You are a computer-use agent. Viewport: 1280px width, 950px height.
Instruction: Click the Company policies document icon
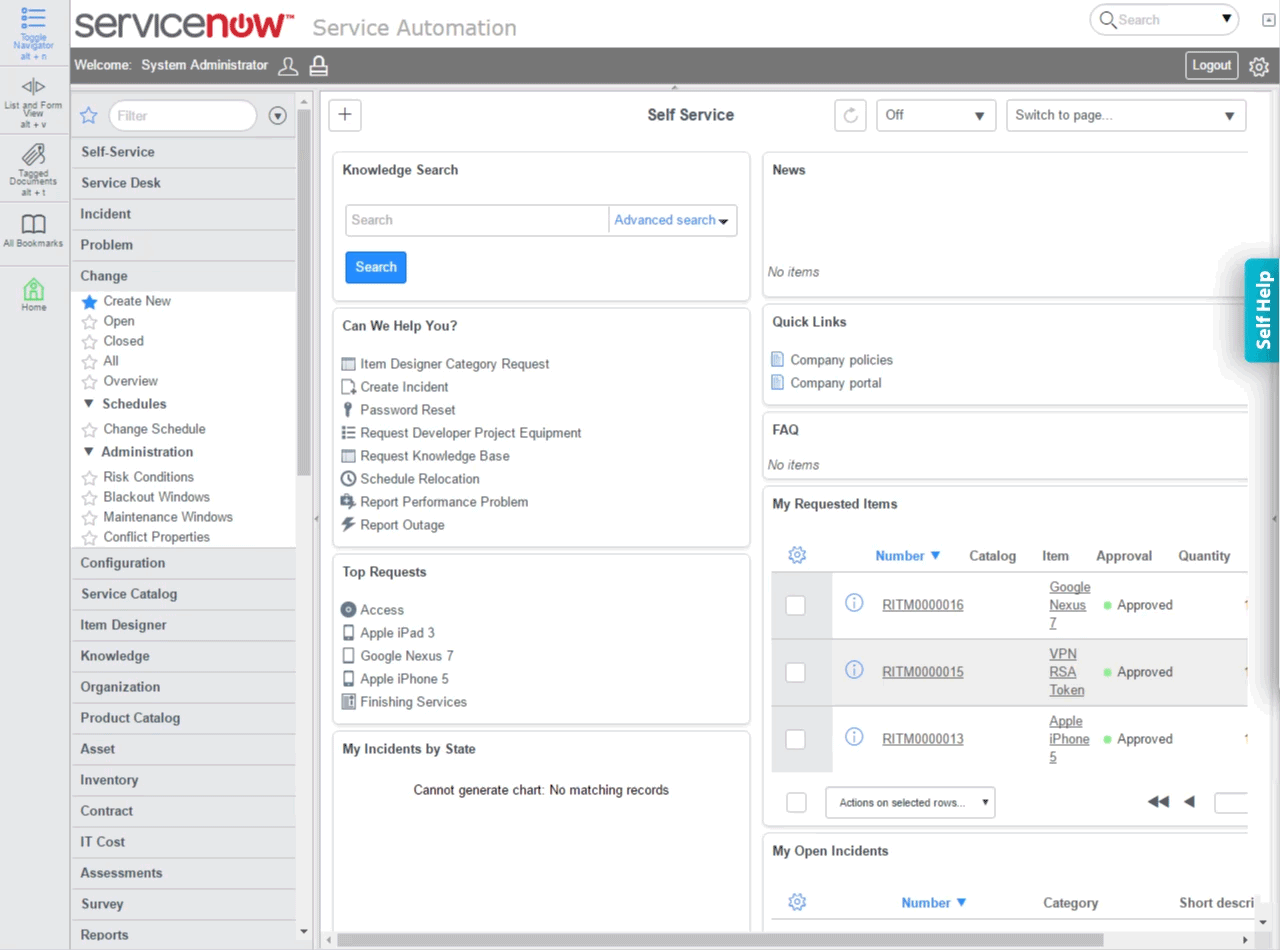[778, 360]
